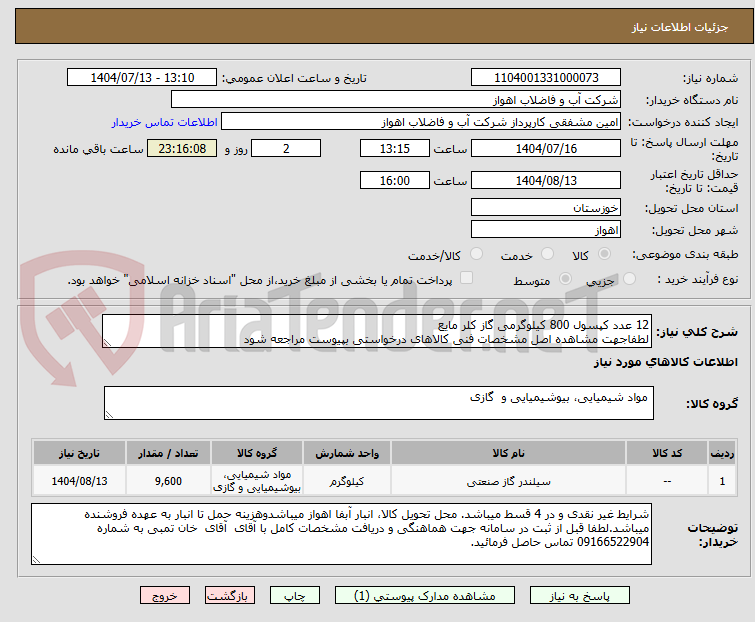Click the تعداد / مقدار column header
Viewport: 755px width, 622px height.
click(x=168, y=453)
